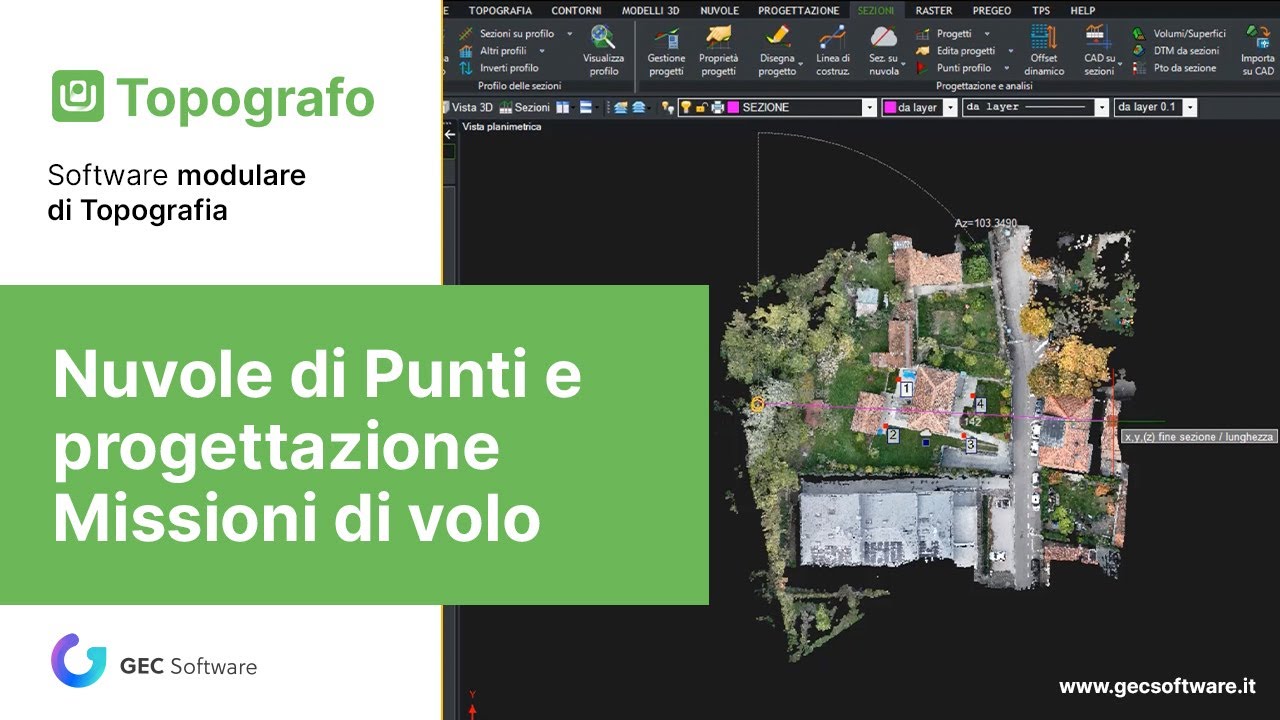Click point marker 1 on map
The width and height of the screenshot is (1280, 720).
click(x=906, y=388)
